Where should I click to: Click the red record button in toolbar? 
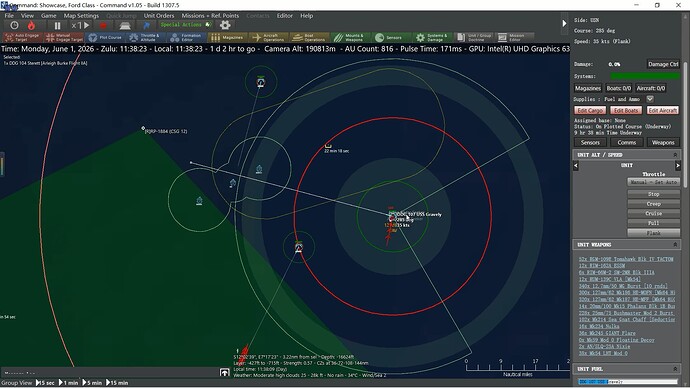(103, 26)
